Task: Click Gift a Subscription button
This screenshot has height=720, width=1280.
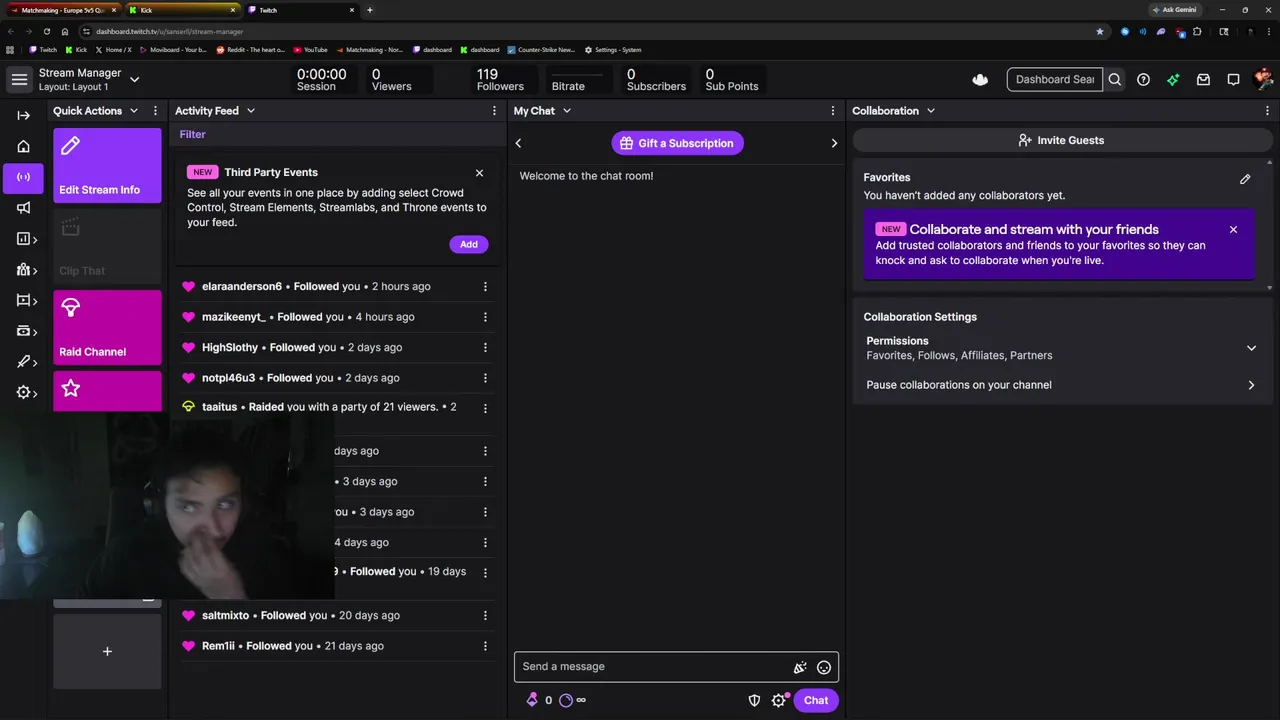Action: tap(678, 143)
